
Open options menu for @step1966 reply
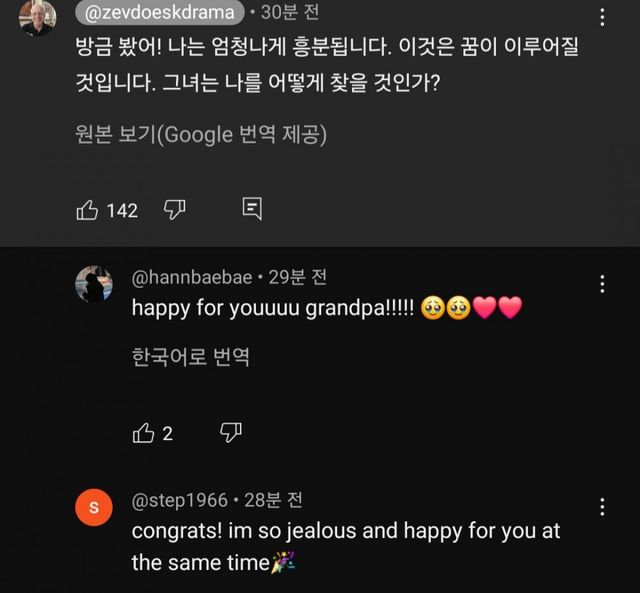(x=602, y=507)
